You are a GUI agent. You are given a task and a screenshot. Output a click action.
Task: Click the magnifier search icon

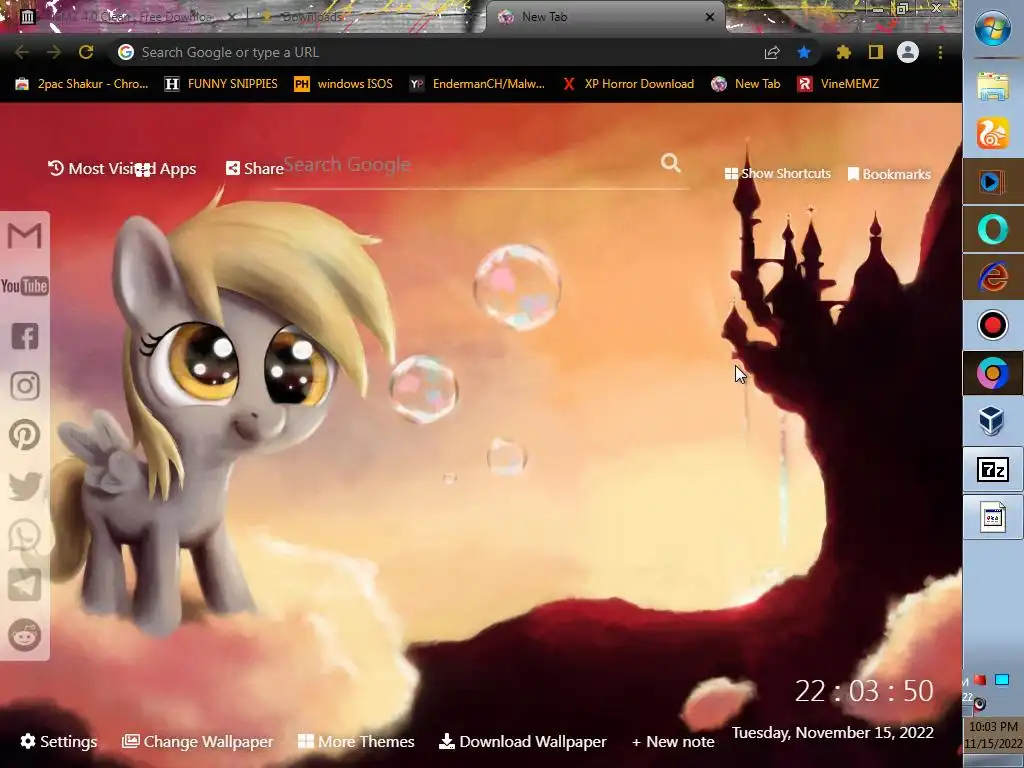pyautogui.click(x=671, y=163)
